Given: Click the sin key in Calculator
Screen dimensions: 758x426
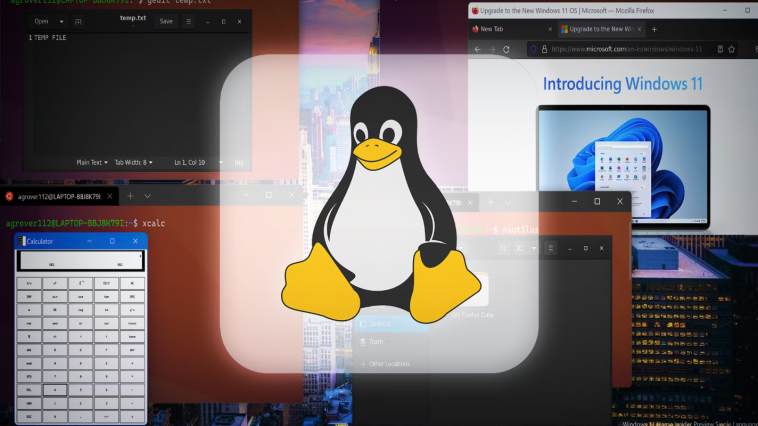Looking at the screenshot, I should 55,296.
